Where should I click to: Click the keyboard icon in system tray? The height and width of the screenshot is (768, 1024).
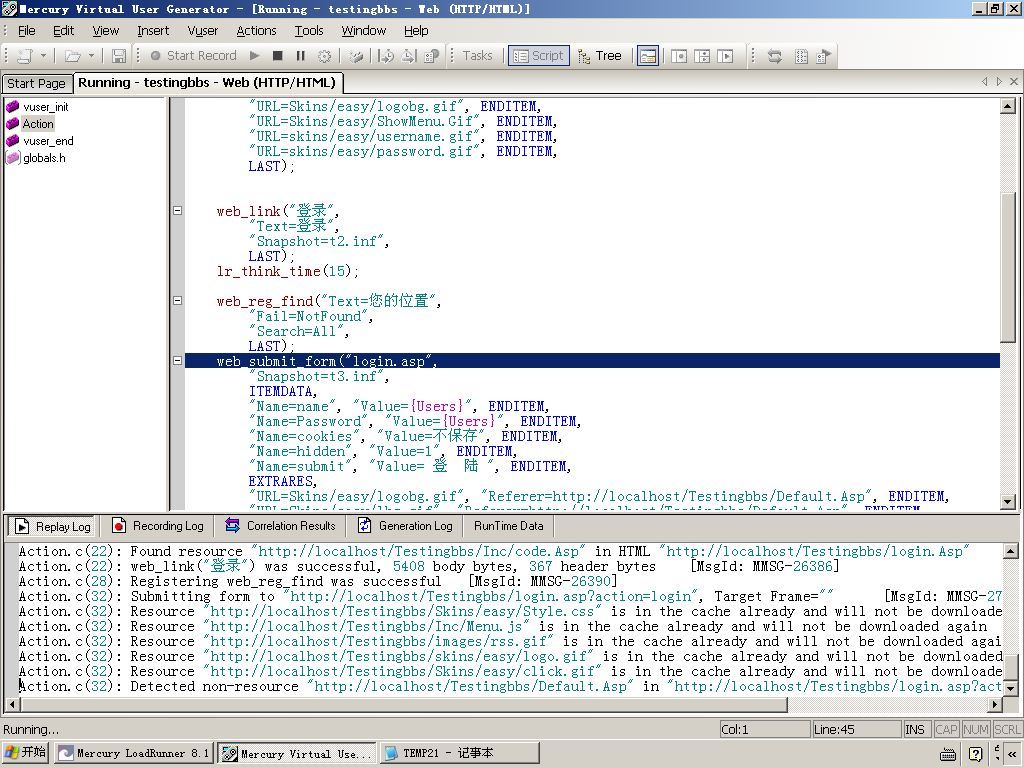950,754
